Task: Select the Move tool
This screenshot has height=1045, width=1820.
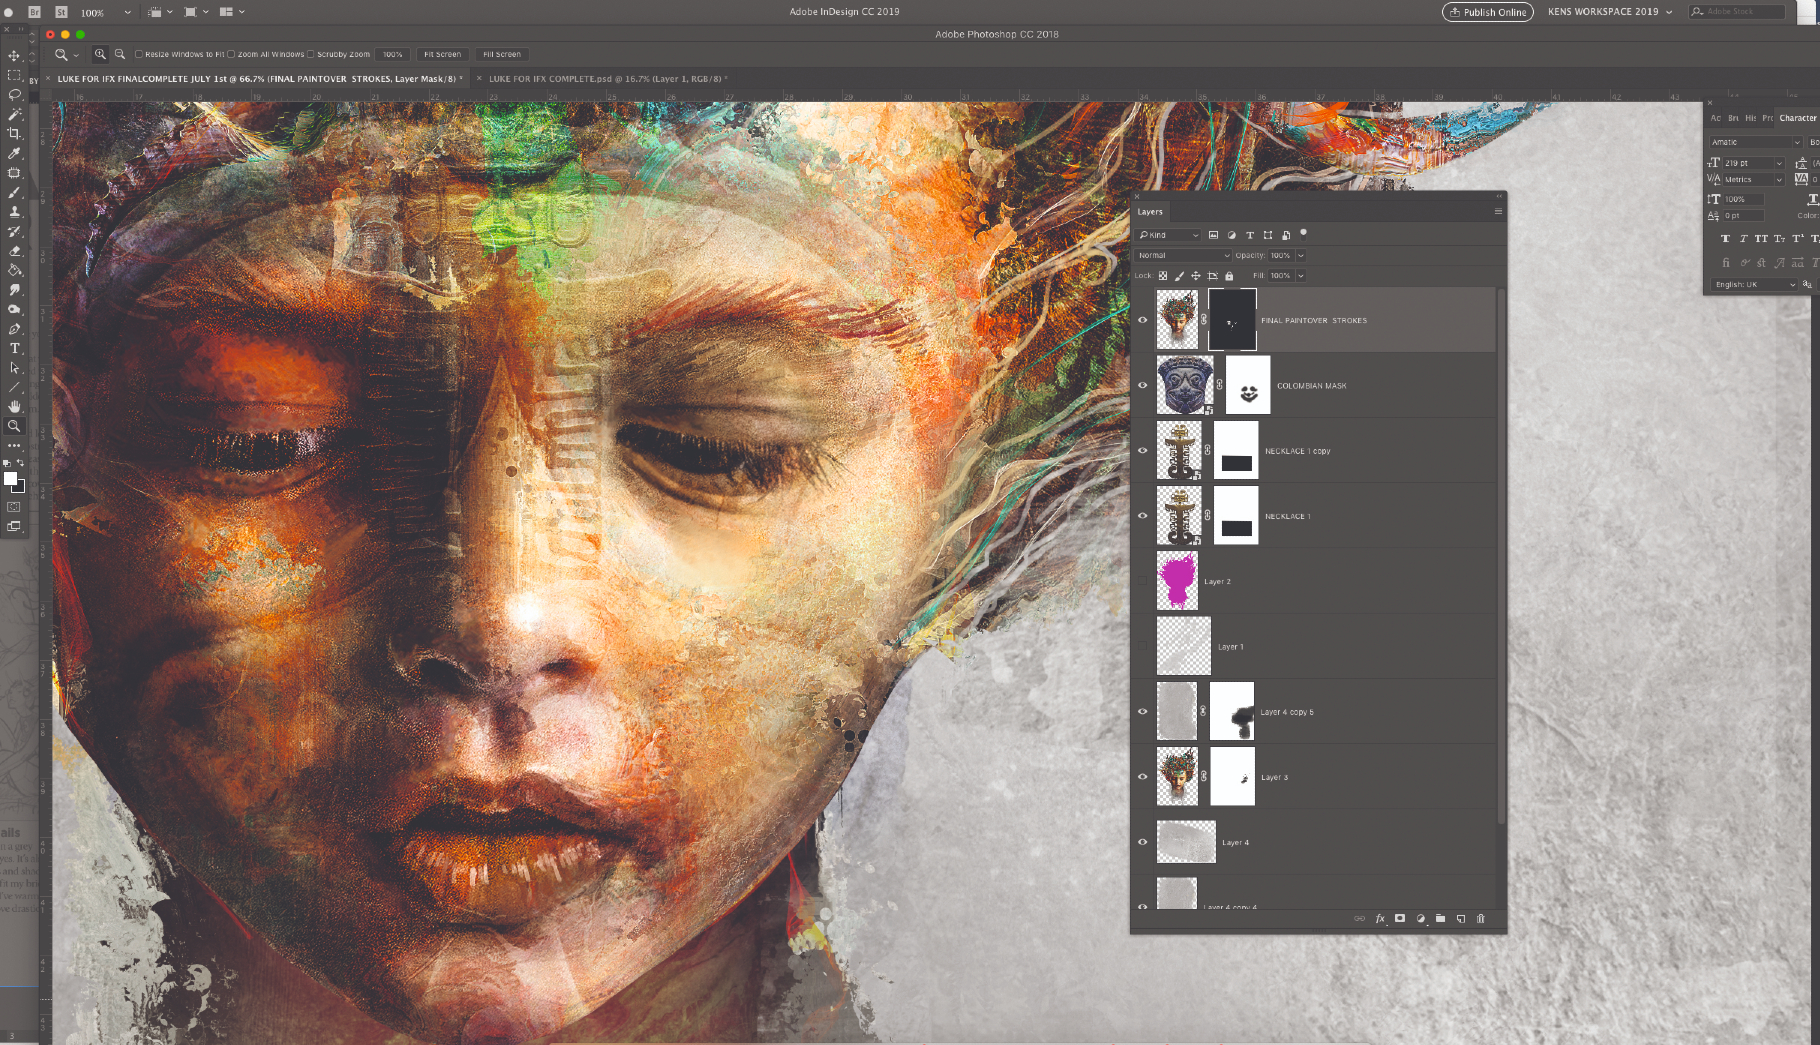Action: (x=14, y=55)
